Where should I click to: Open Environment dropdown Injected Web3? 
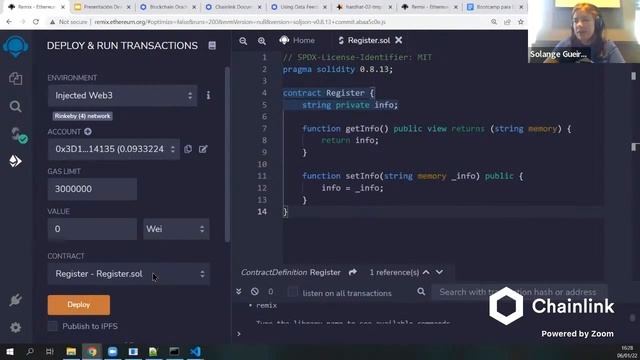pyautogui.click(x=122, y=96)
